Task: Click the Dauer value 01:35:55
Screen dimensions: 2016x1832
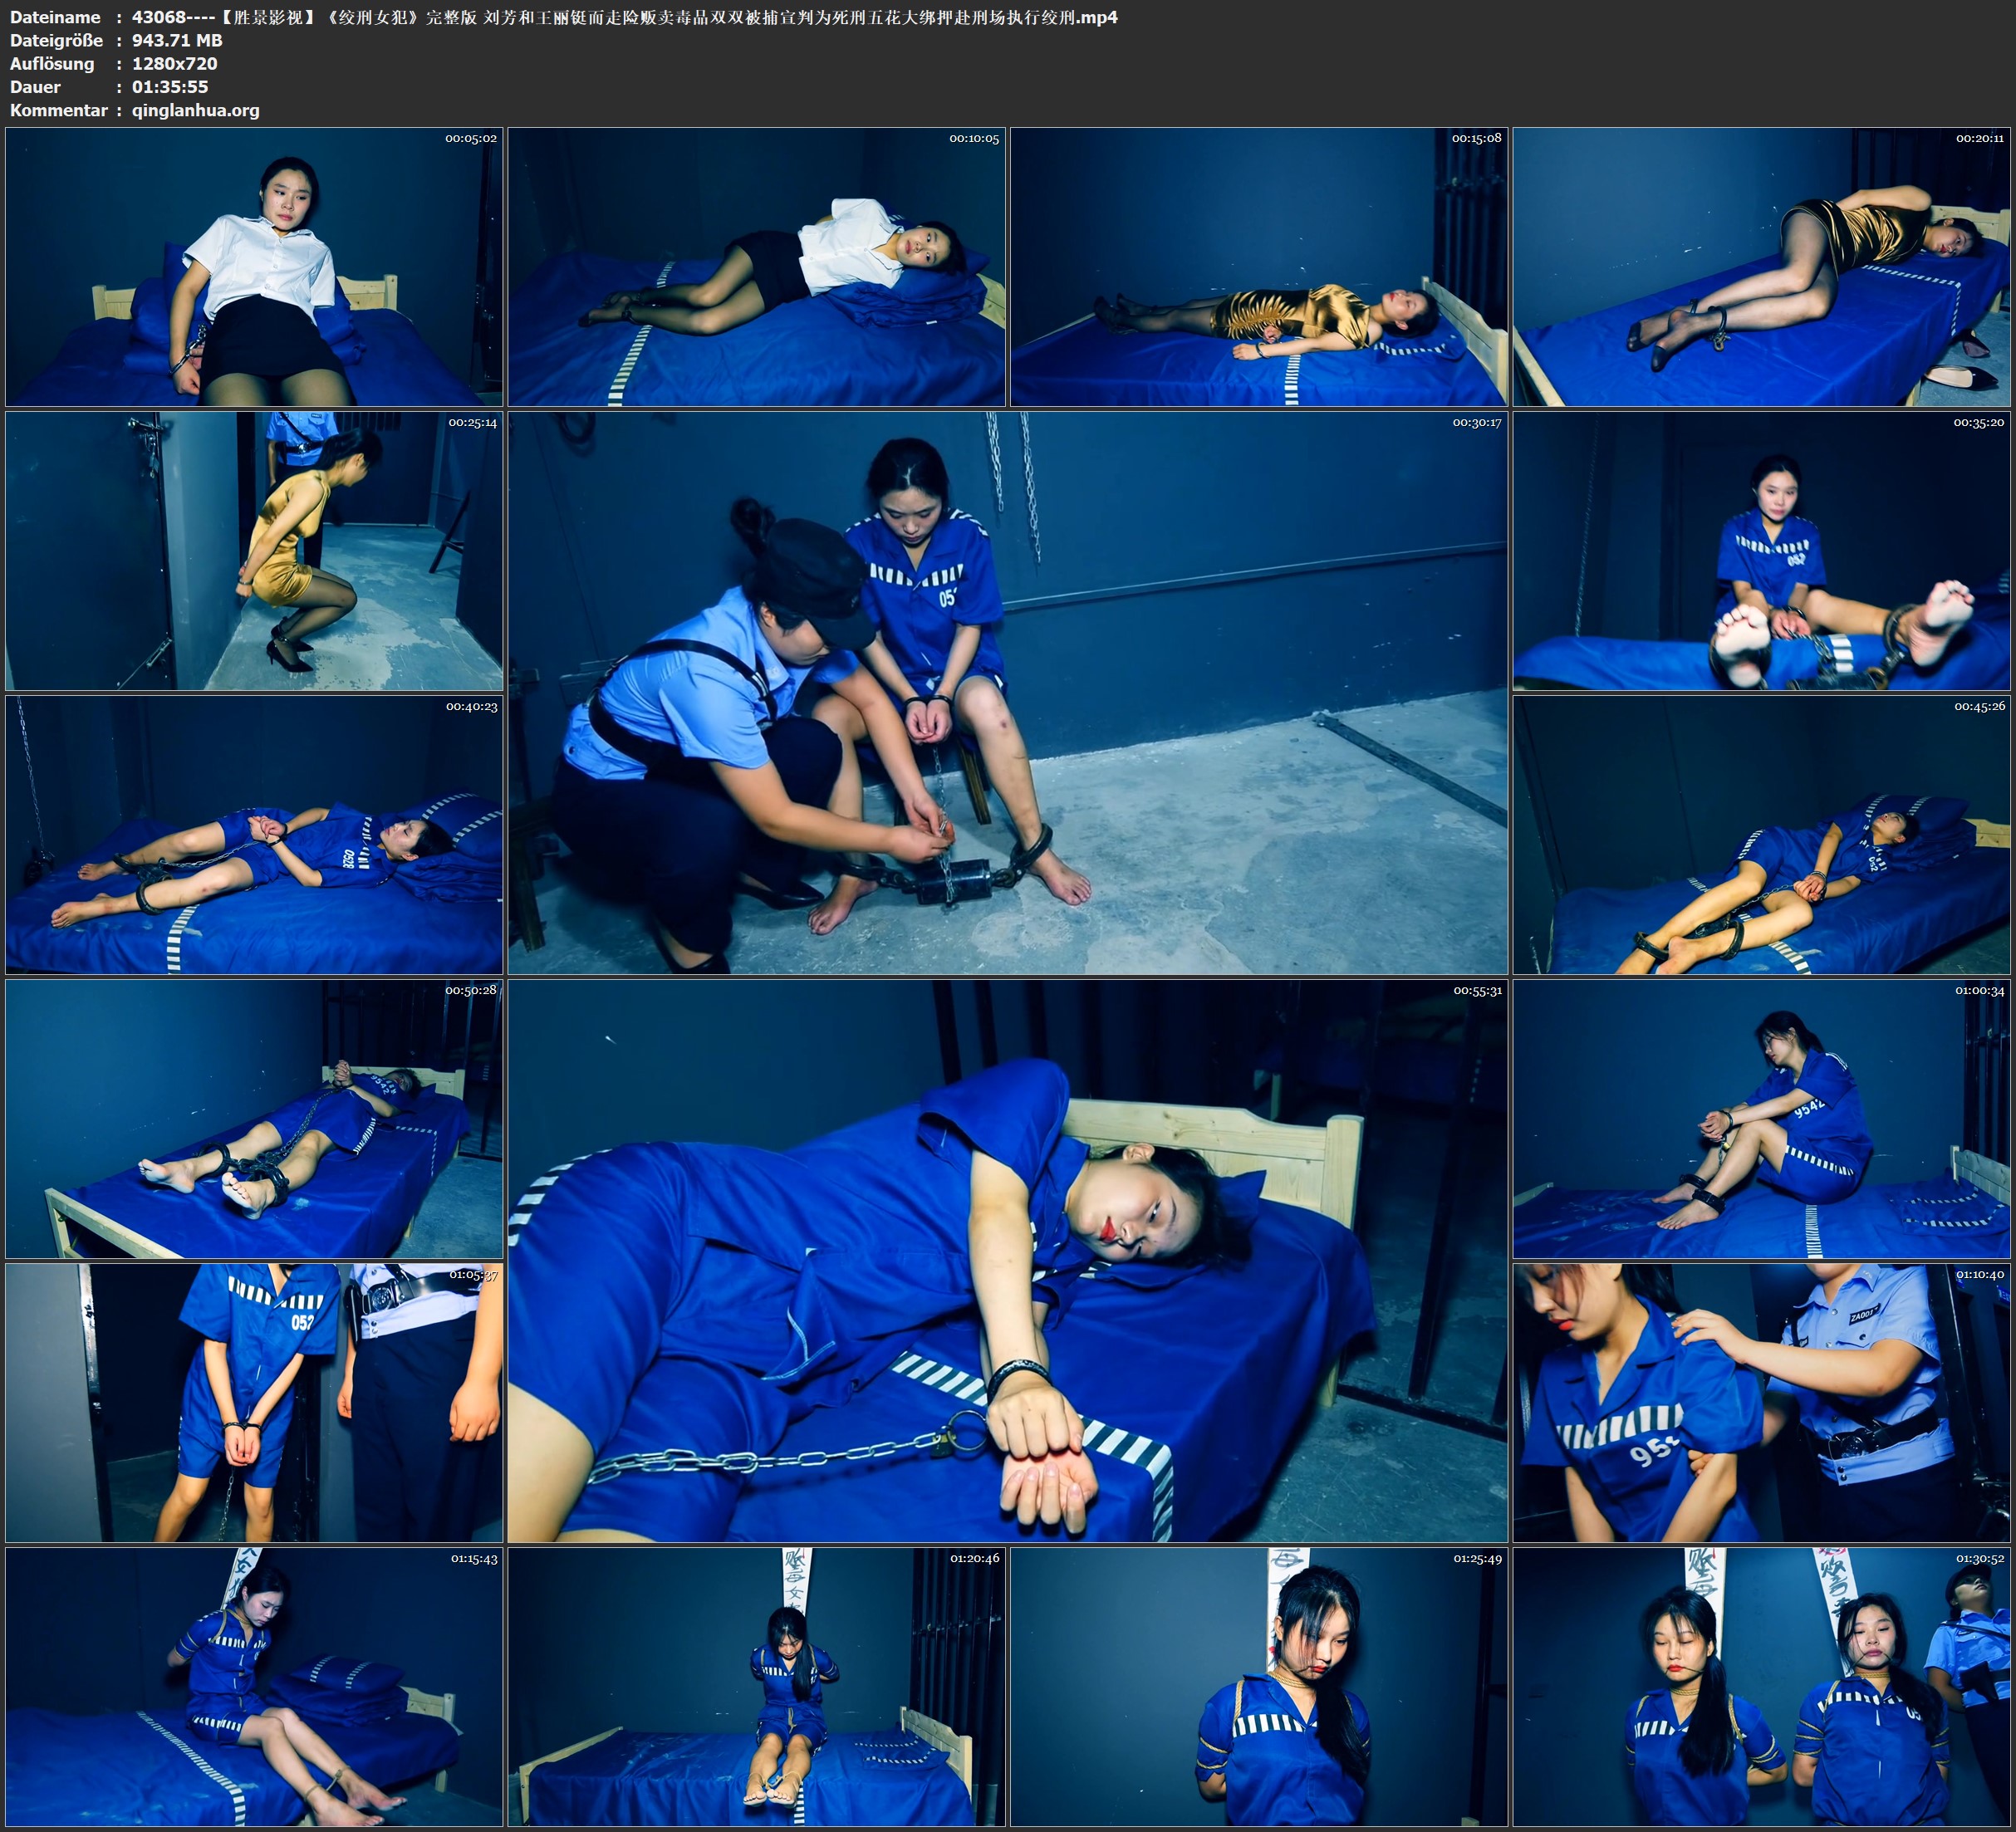Action: pos(170,87)
